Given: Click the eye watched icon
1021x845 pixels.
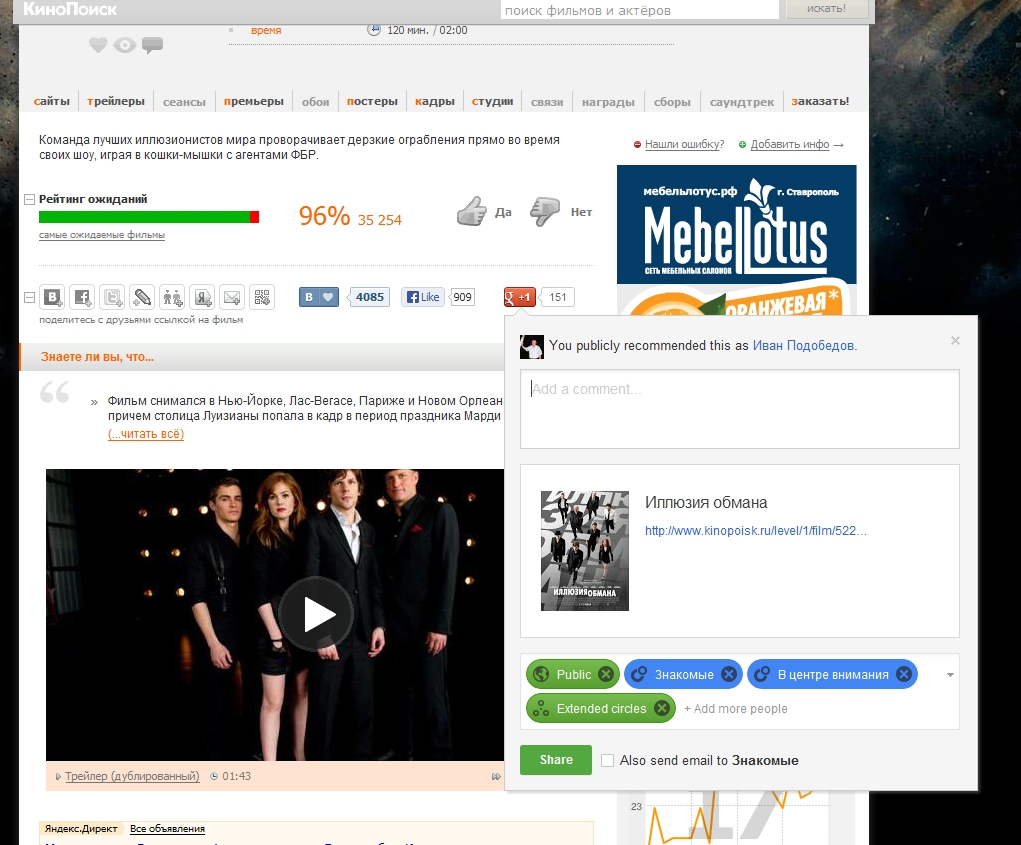Looking at the screenshot, I should click(124, 45).
